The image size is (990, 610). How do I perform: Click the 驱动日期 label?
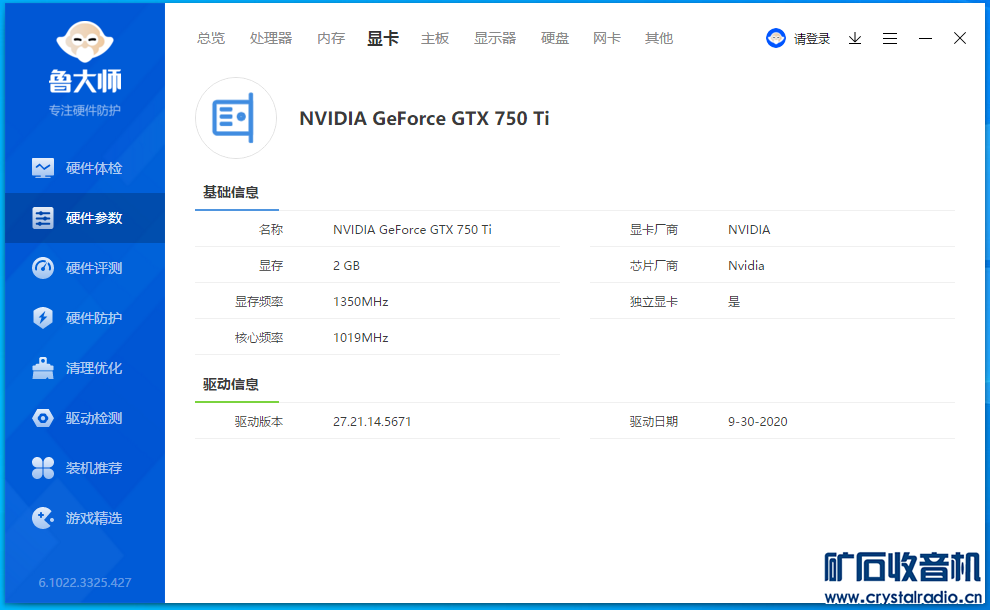click(653, 422)
